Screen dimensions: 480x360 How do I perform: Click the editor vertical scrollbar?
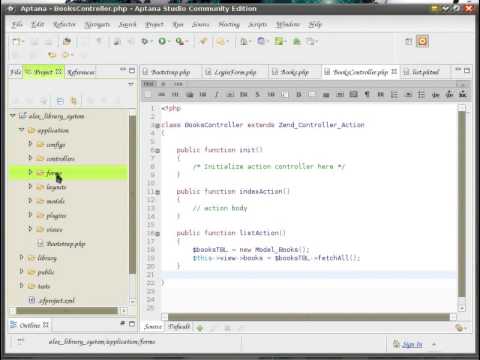tap(462, 204)
